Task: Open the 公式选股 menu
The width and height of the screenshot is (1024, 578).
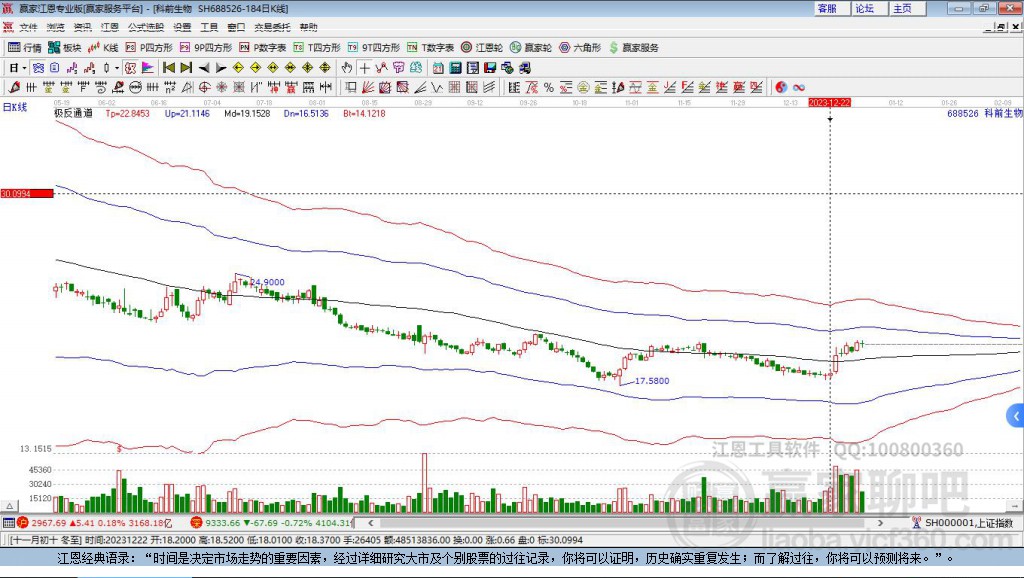Action: (x=144, y=27)
